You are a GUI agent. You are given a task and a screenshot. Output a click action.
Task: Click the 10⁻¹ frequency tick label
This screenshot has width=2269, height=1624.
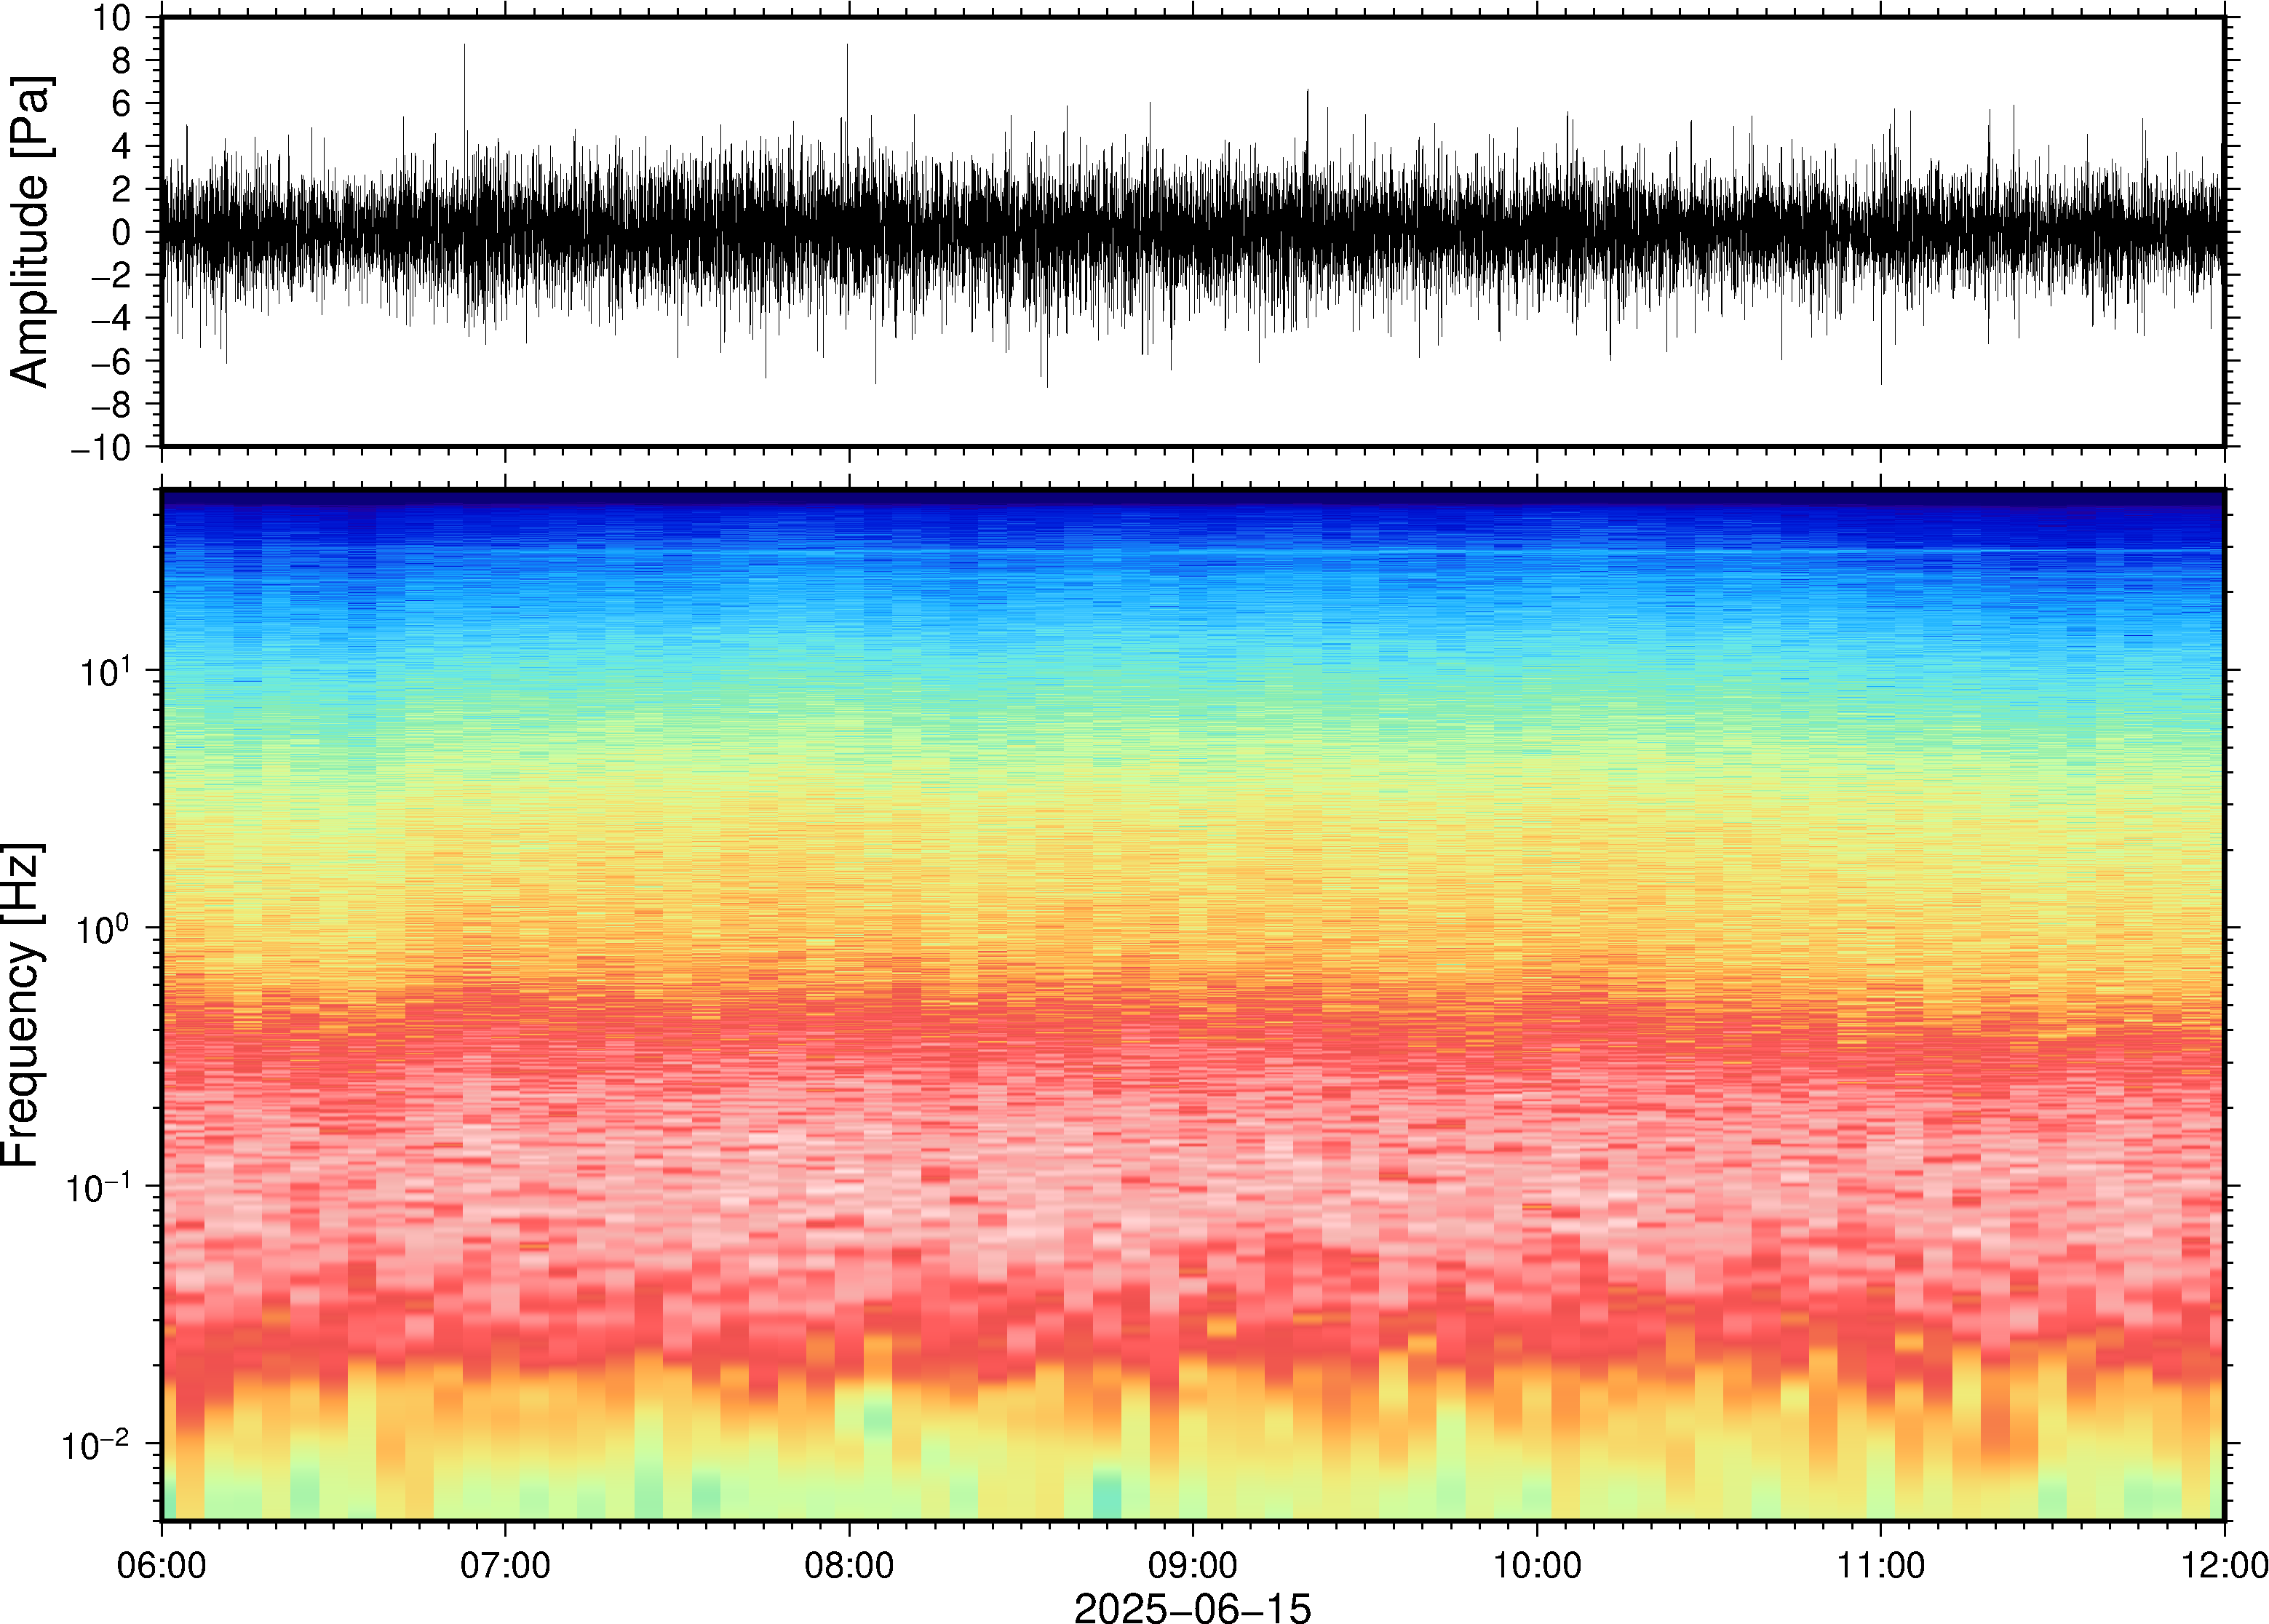(97, 1187)
